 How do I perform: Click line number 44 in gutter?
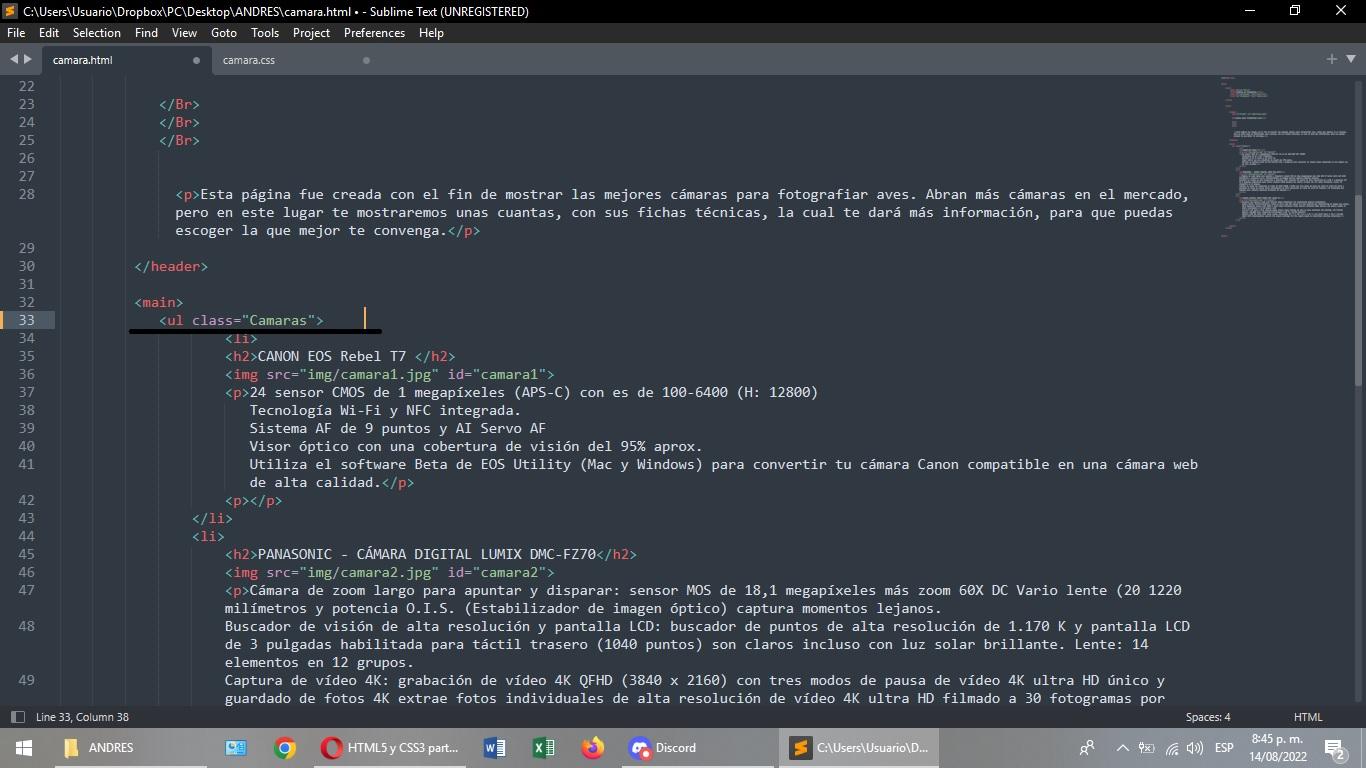[x=27, y=536]
